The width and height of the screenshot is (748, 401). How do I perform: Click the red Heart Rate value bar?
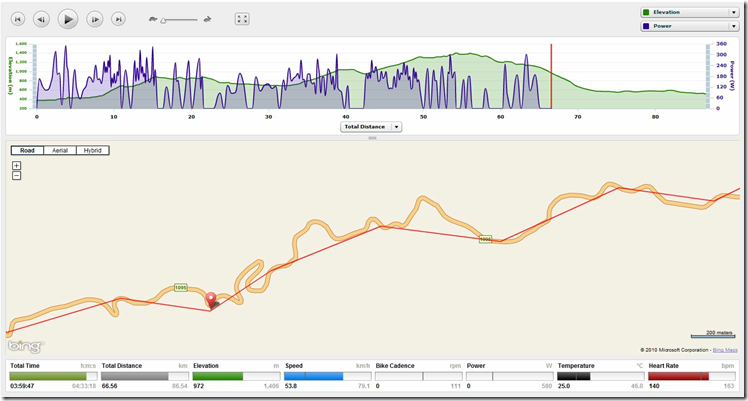click(x=692, y=376)
